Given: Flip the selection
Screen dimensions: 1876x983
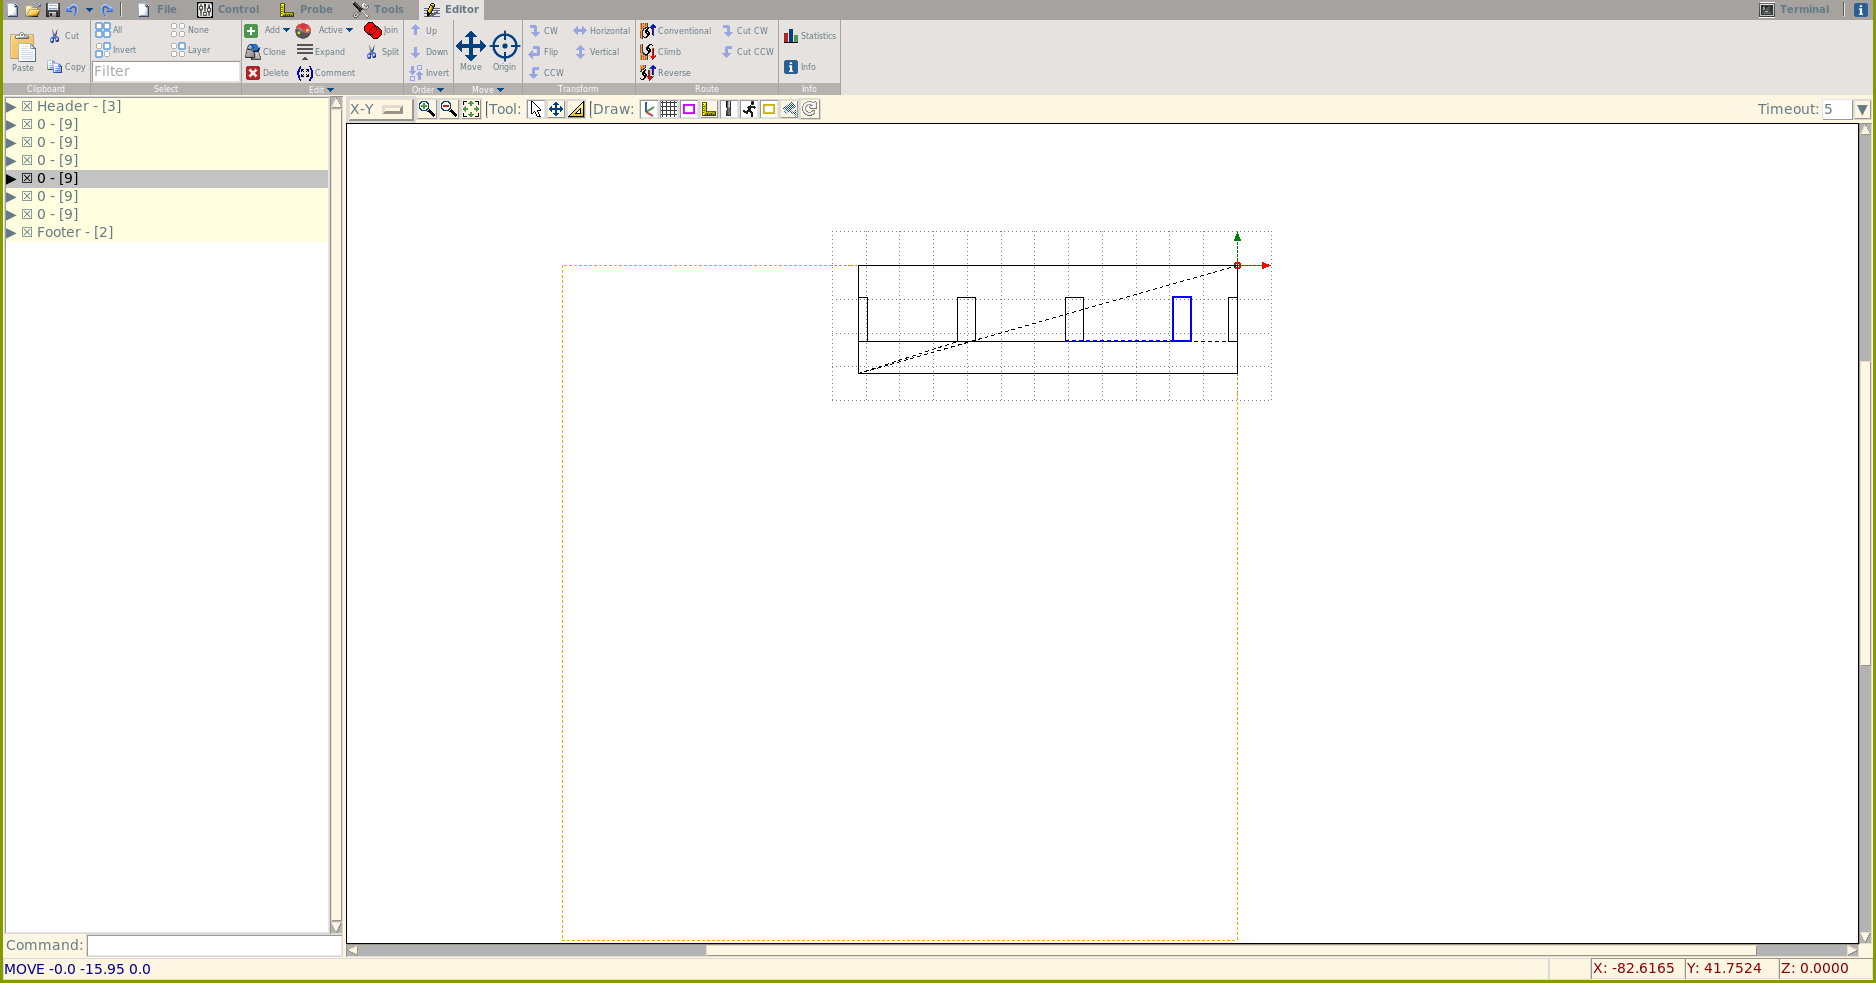Looking at the screenshot, I should point(543,52).
